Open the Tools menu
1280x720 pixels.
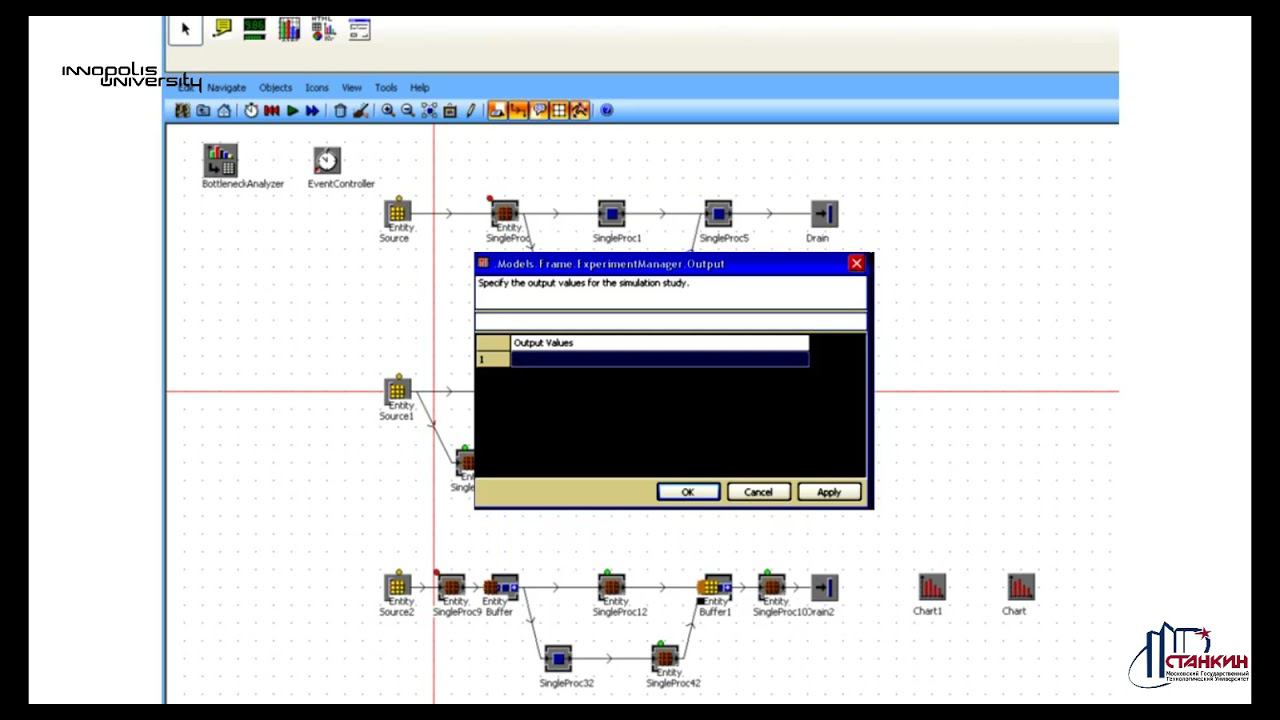click(x=386, y=88)
